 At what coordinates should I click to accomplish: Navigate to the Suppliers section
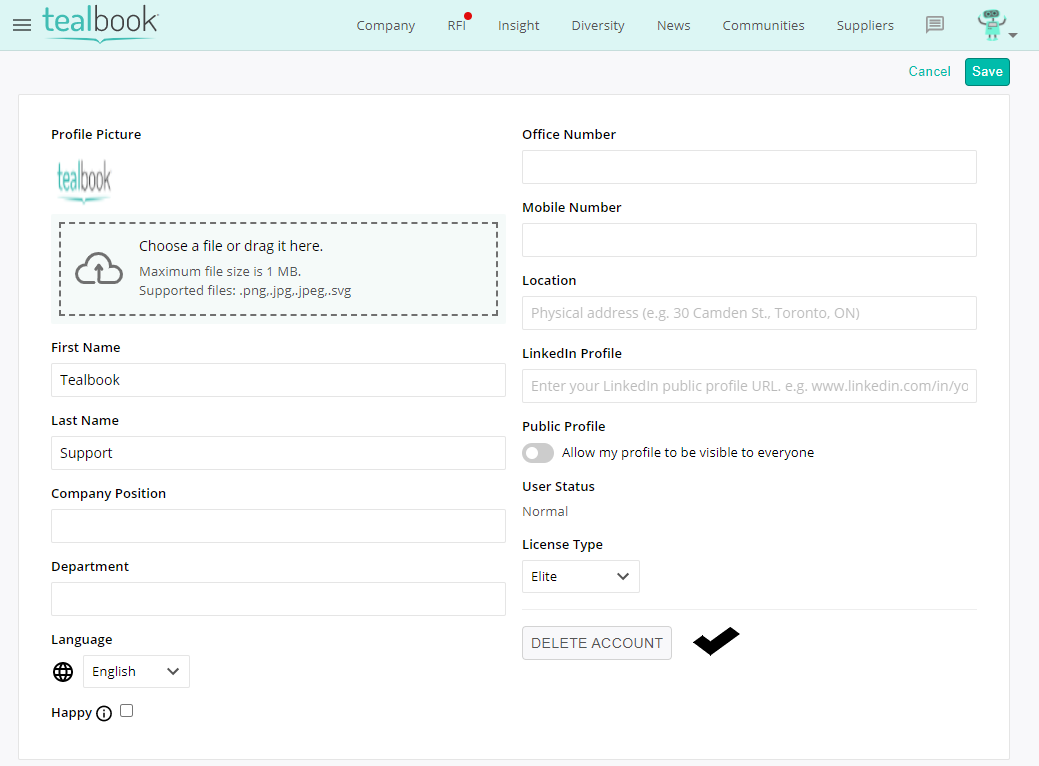click(865, 26)
